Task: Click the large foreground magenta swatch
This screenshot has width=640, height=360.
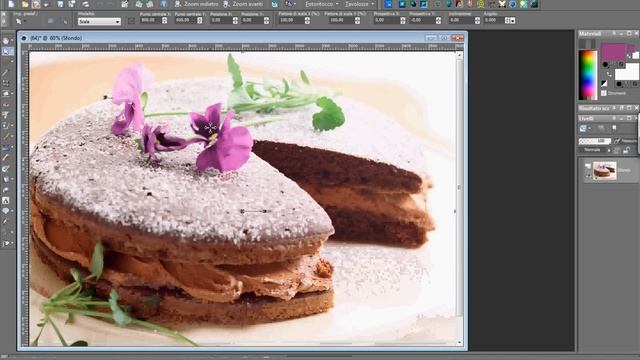Action: 613,52
